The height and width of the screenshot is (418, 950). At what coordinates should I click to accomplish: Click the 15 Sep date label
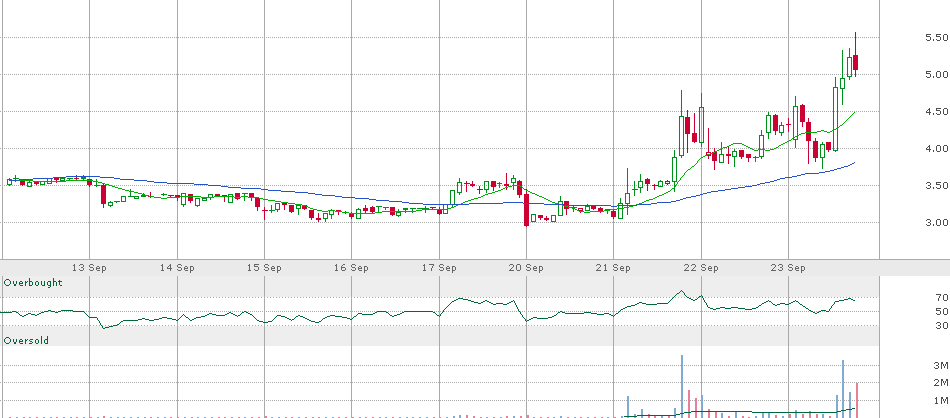click(x=265, y=268)
